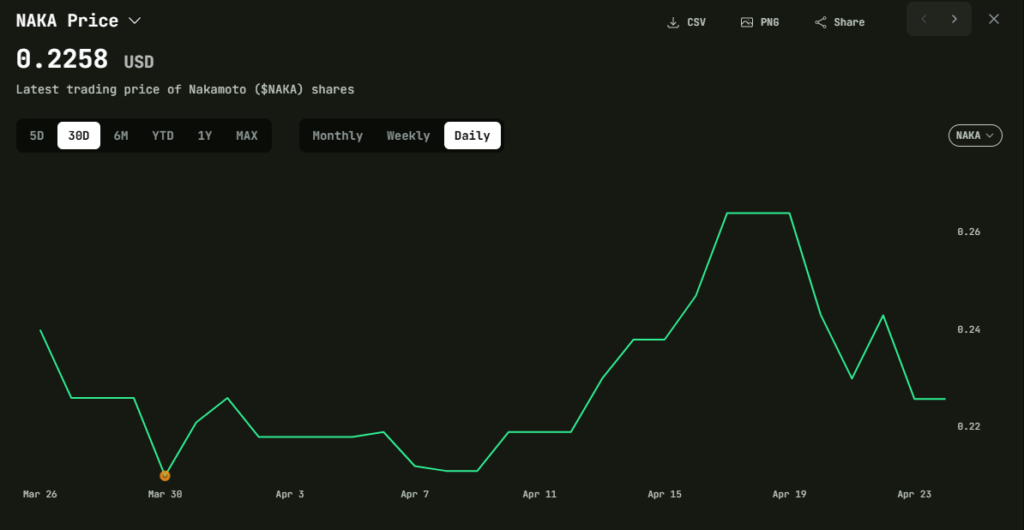Click the download icon beside CSV

click(673, 22)
